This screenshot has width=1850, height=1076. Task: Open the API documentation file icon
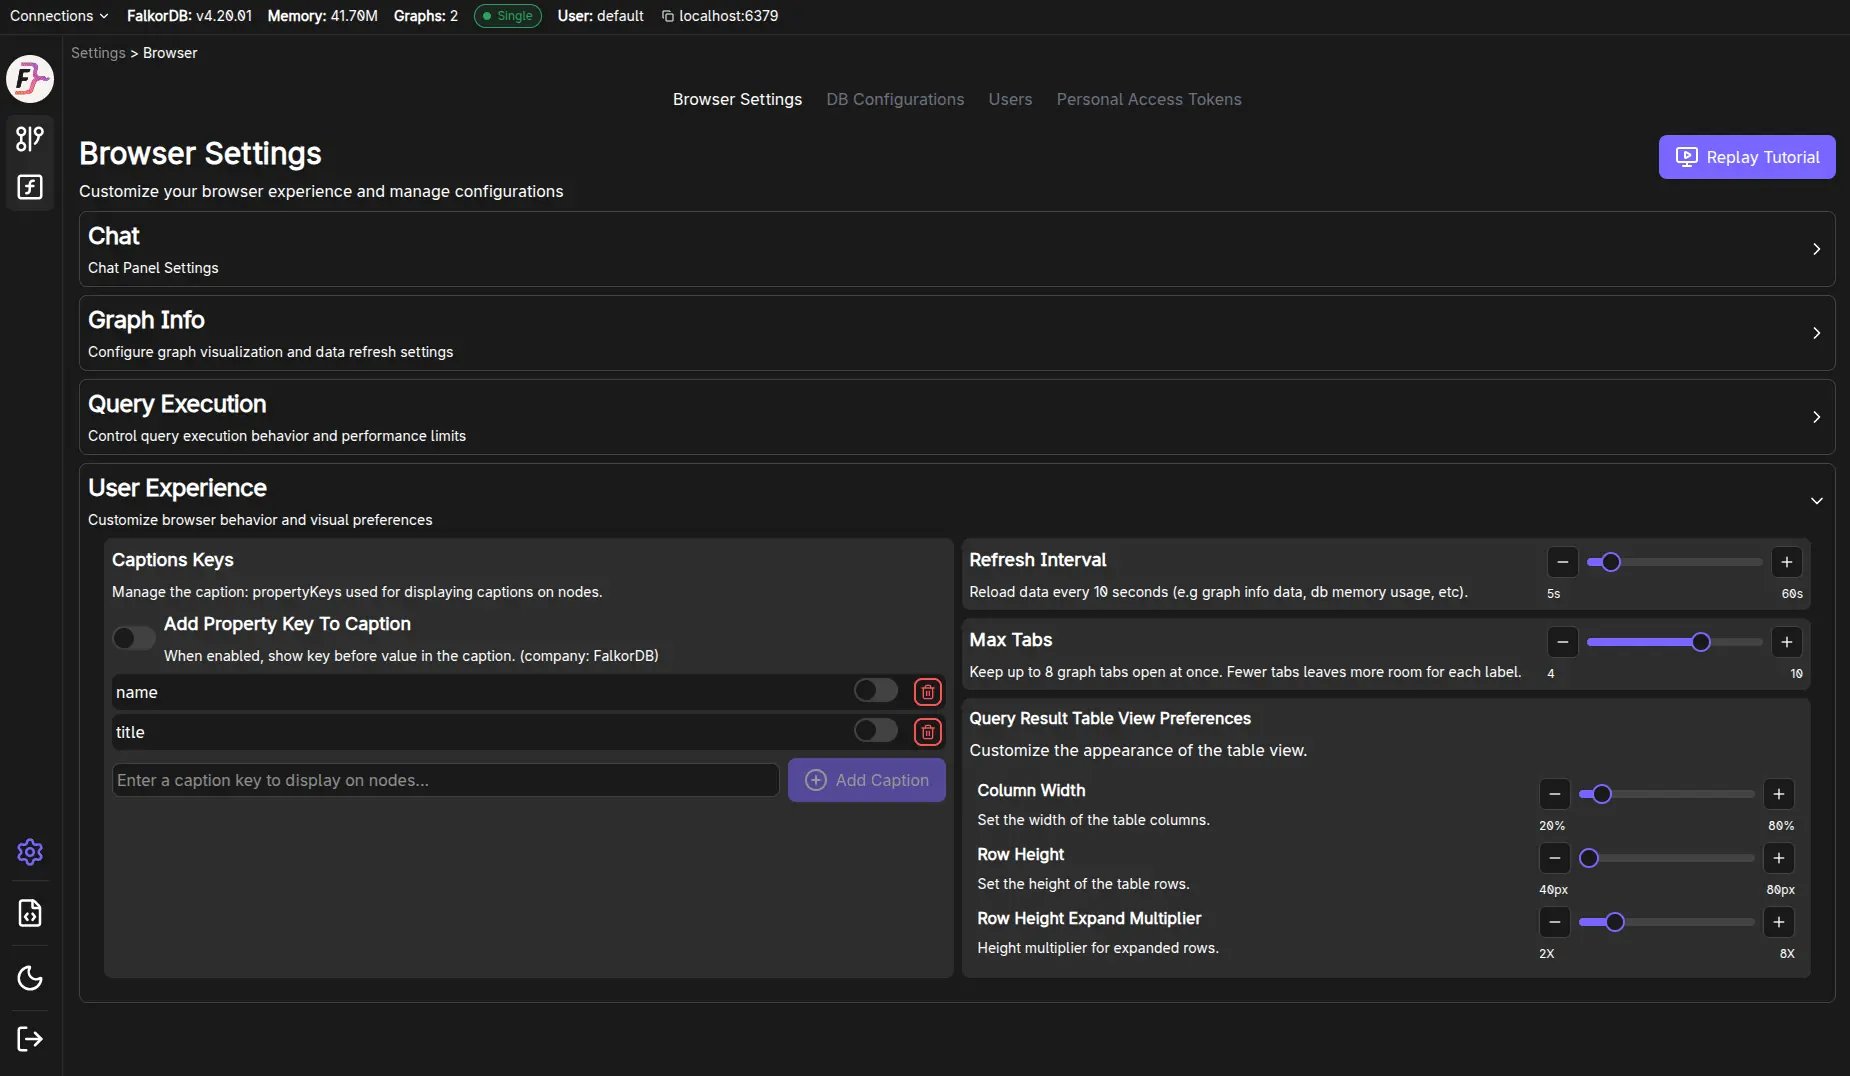[30, 913]
